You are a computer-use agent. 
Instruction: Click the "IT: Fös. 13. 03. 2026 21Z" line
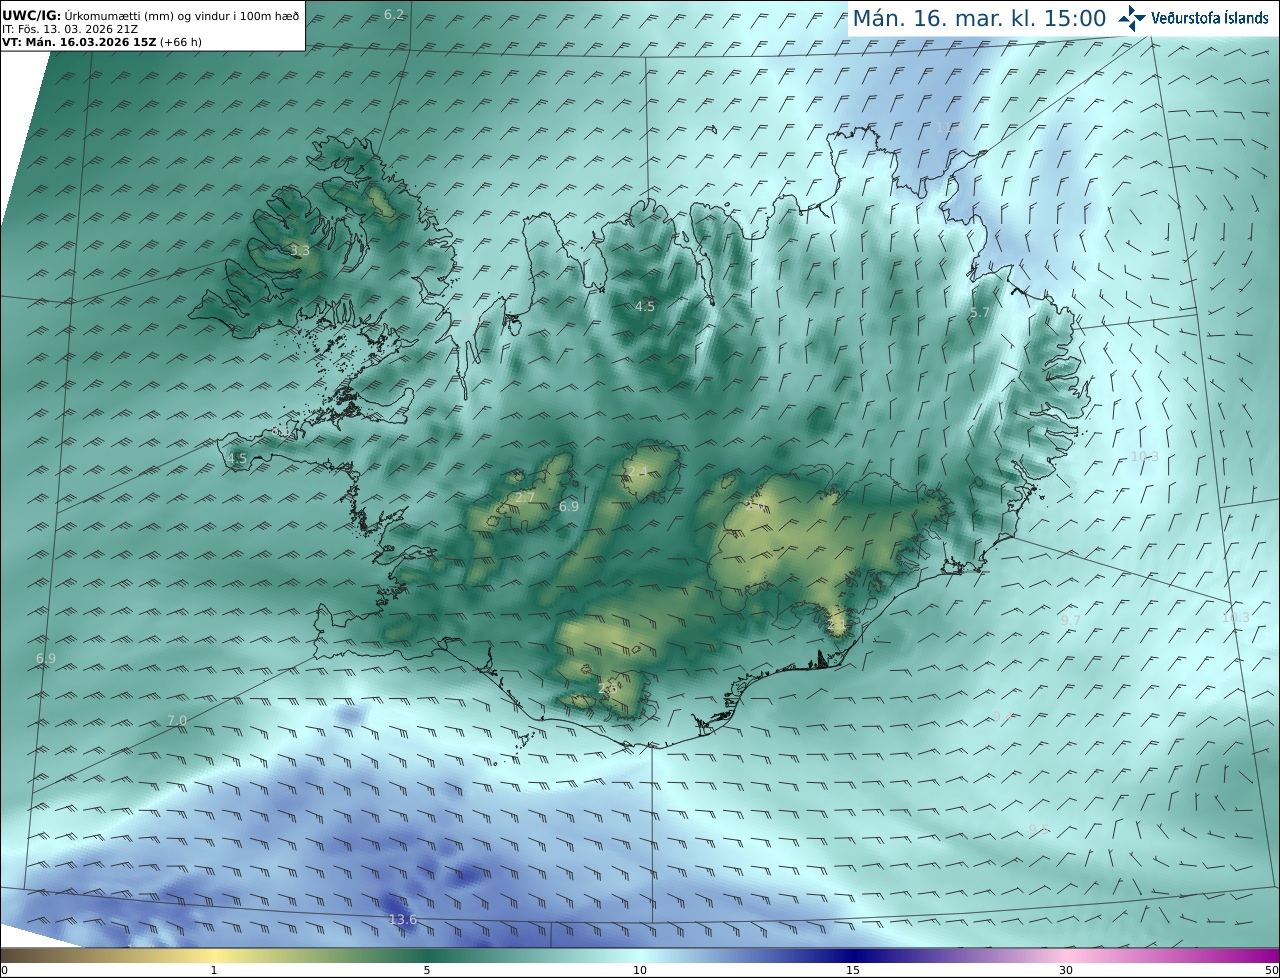pos(69,29)
